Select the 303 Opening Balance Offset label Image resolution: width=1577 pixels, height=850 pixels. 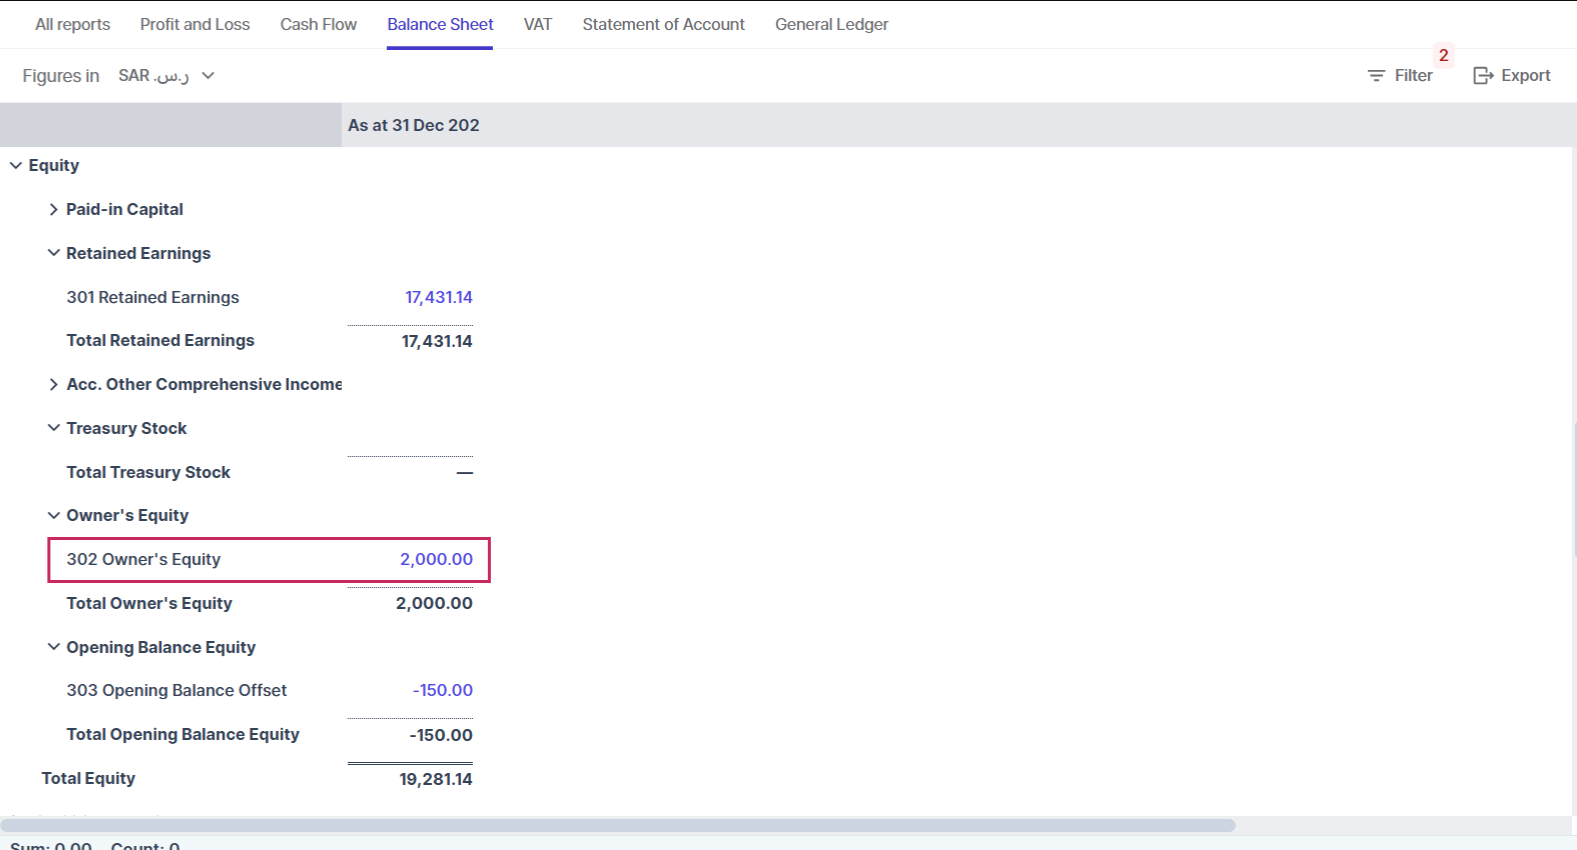pos(177,690)
